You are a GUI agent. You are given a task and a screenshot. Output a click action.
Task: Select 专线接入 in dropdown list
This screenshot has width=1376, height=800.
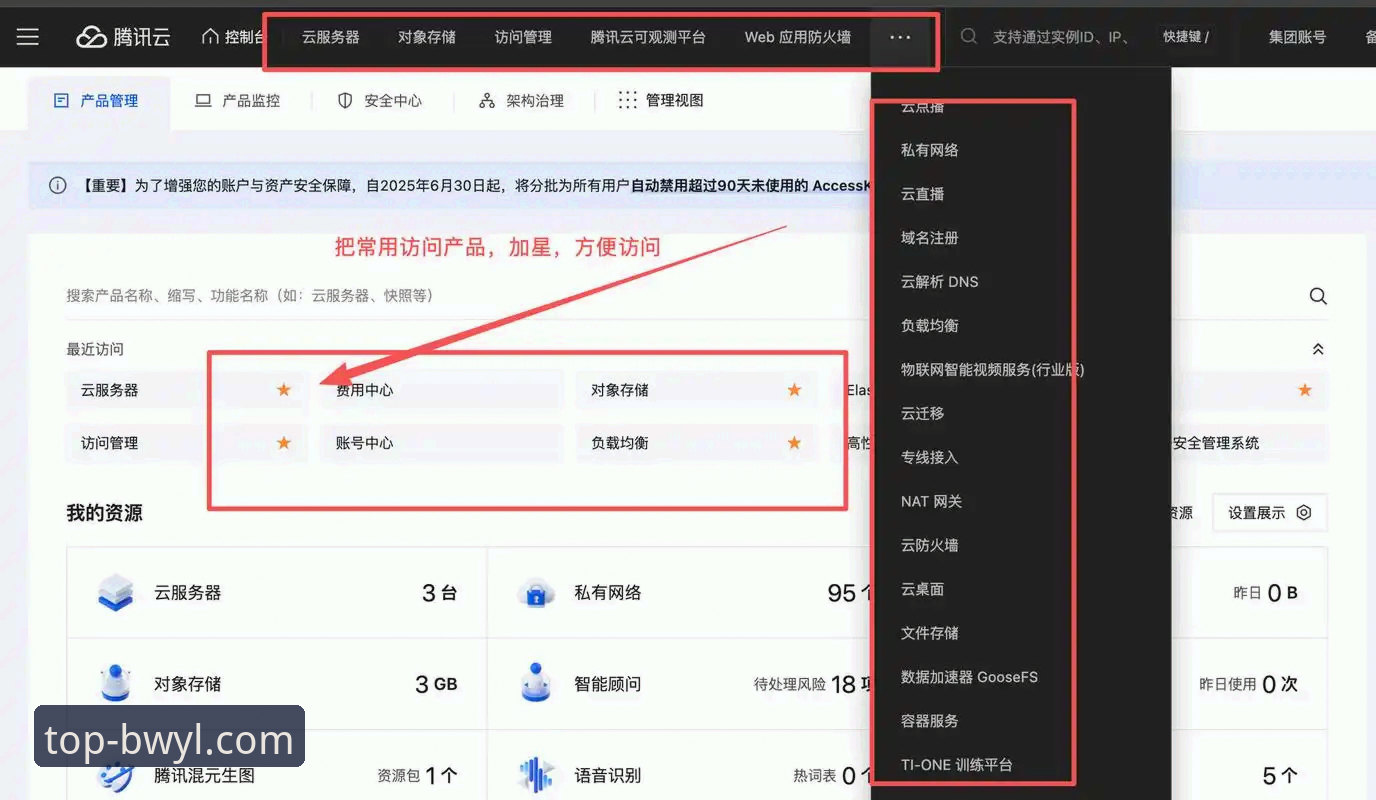pyautogui.click(x=930, y=458)
